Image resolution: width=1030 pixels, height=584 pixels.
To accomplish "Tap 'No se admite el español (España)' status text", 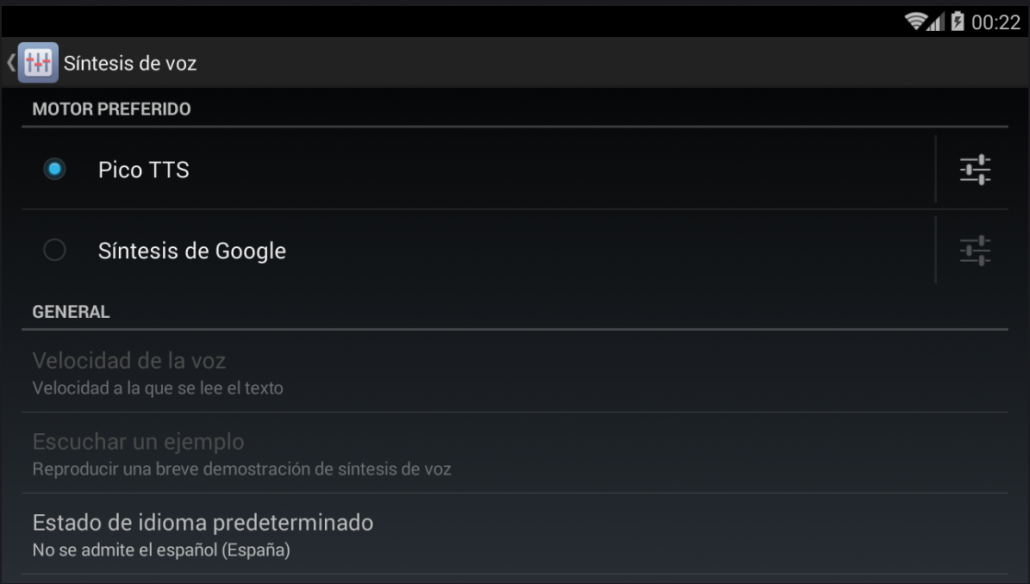I will [x=162, y=550].
